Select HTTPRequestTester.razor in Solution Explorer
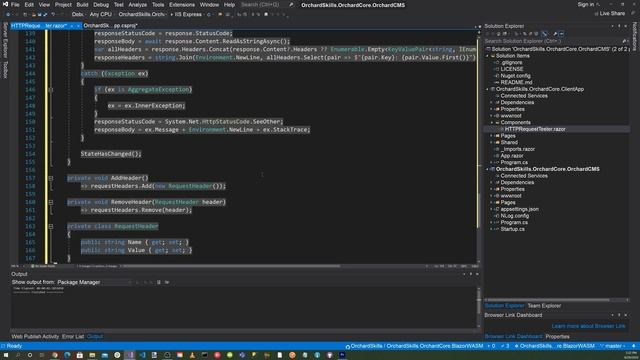The height and width of the screenshot is (360, 640). coord(535,129)
